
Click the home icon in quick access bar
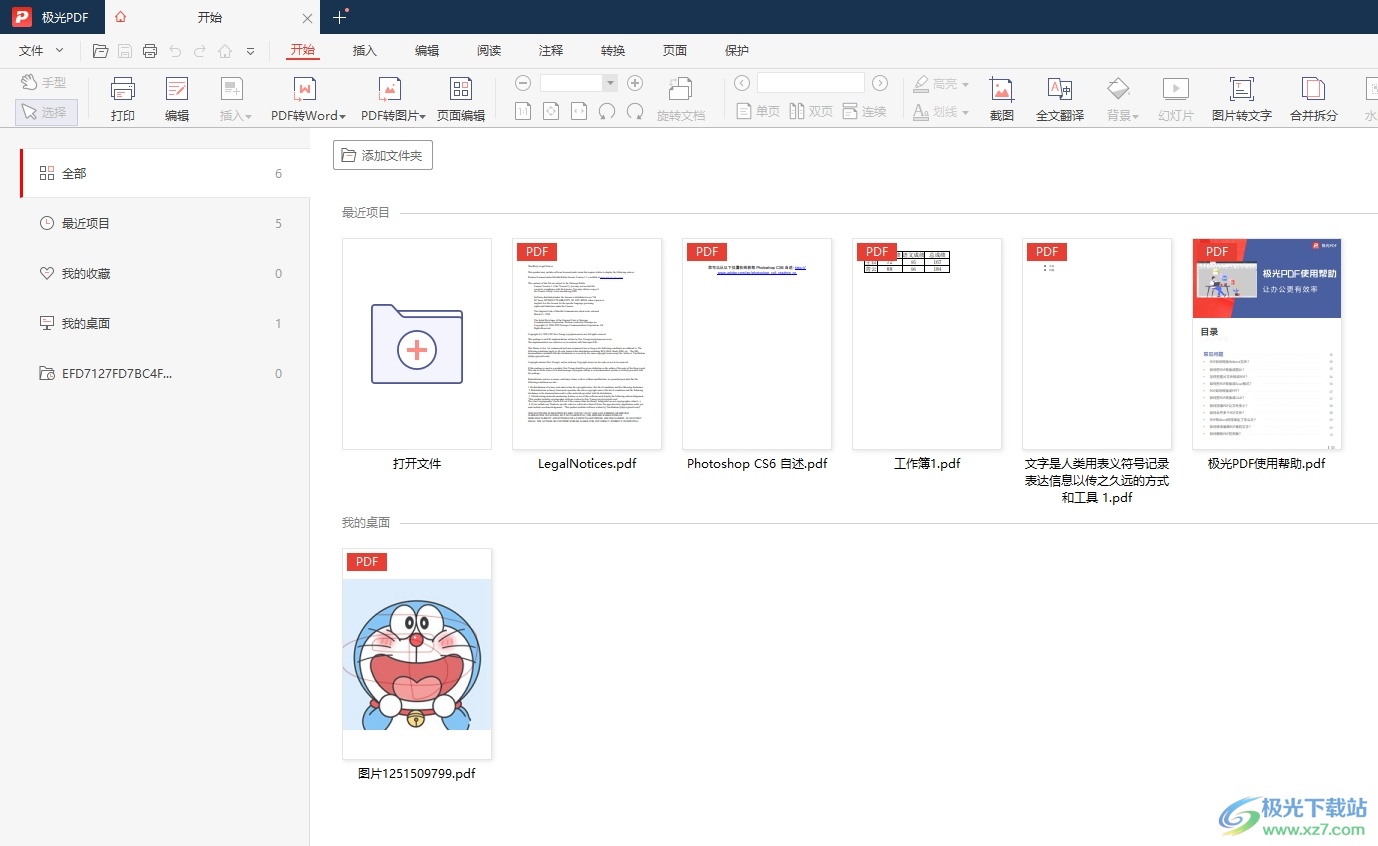pyautogui.click(x=225, y=51)
